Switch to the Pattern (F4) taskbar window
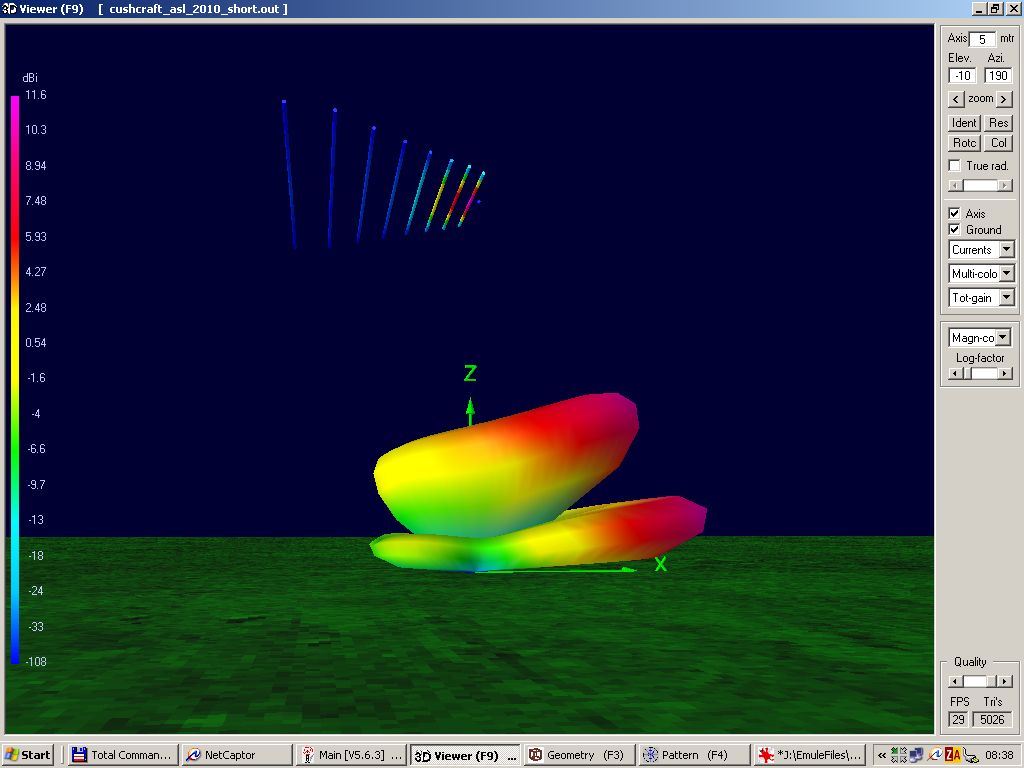The image size is (1024, 768). click(693, 755)
